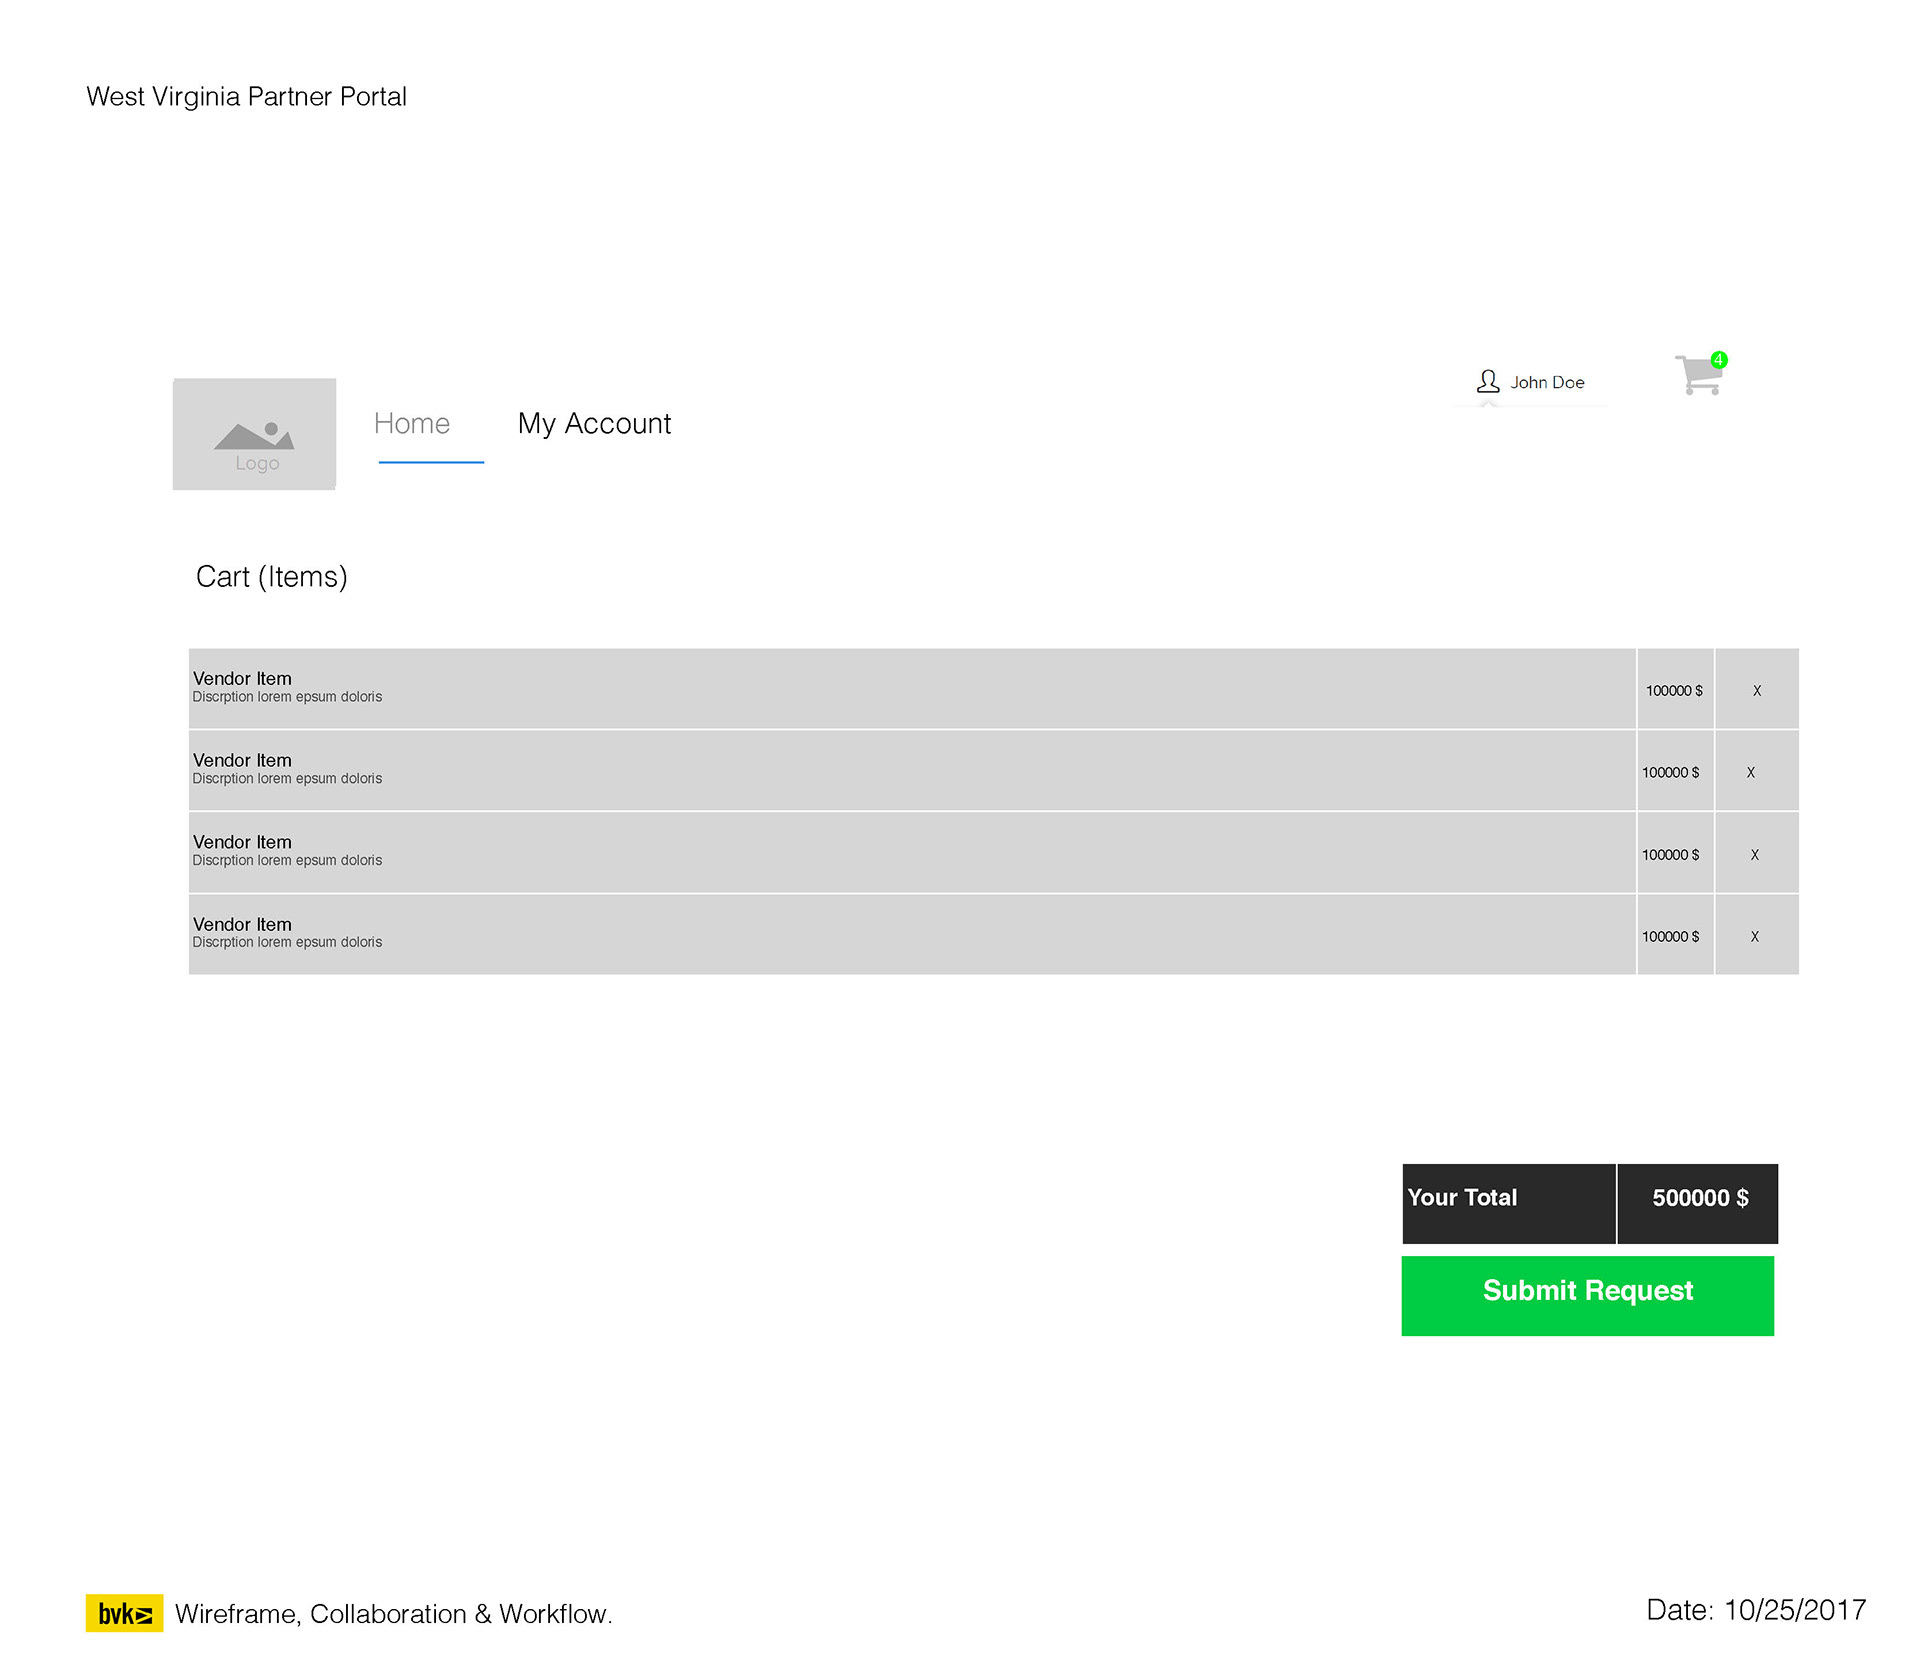Click the John Doe username label

[1547, 383]
